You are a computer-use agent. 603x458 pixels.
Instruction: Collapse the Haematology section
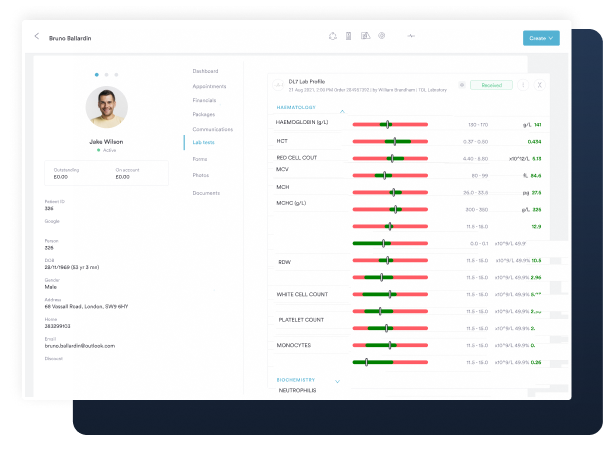(x=343, y=111)
